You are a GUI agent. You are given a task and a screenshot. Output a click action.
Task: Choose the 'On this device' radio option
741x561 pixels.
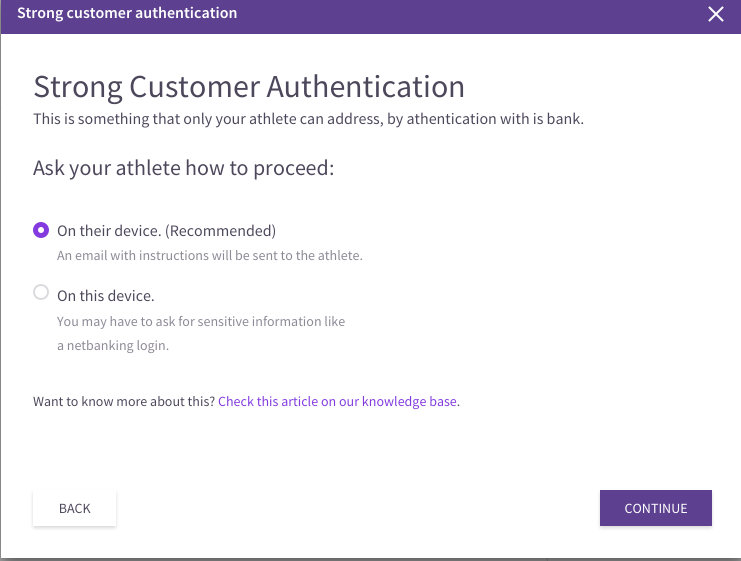[x=41, y=292]
